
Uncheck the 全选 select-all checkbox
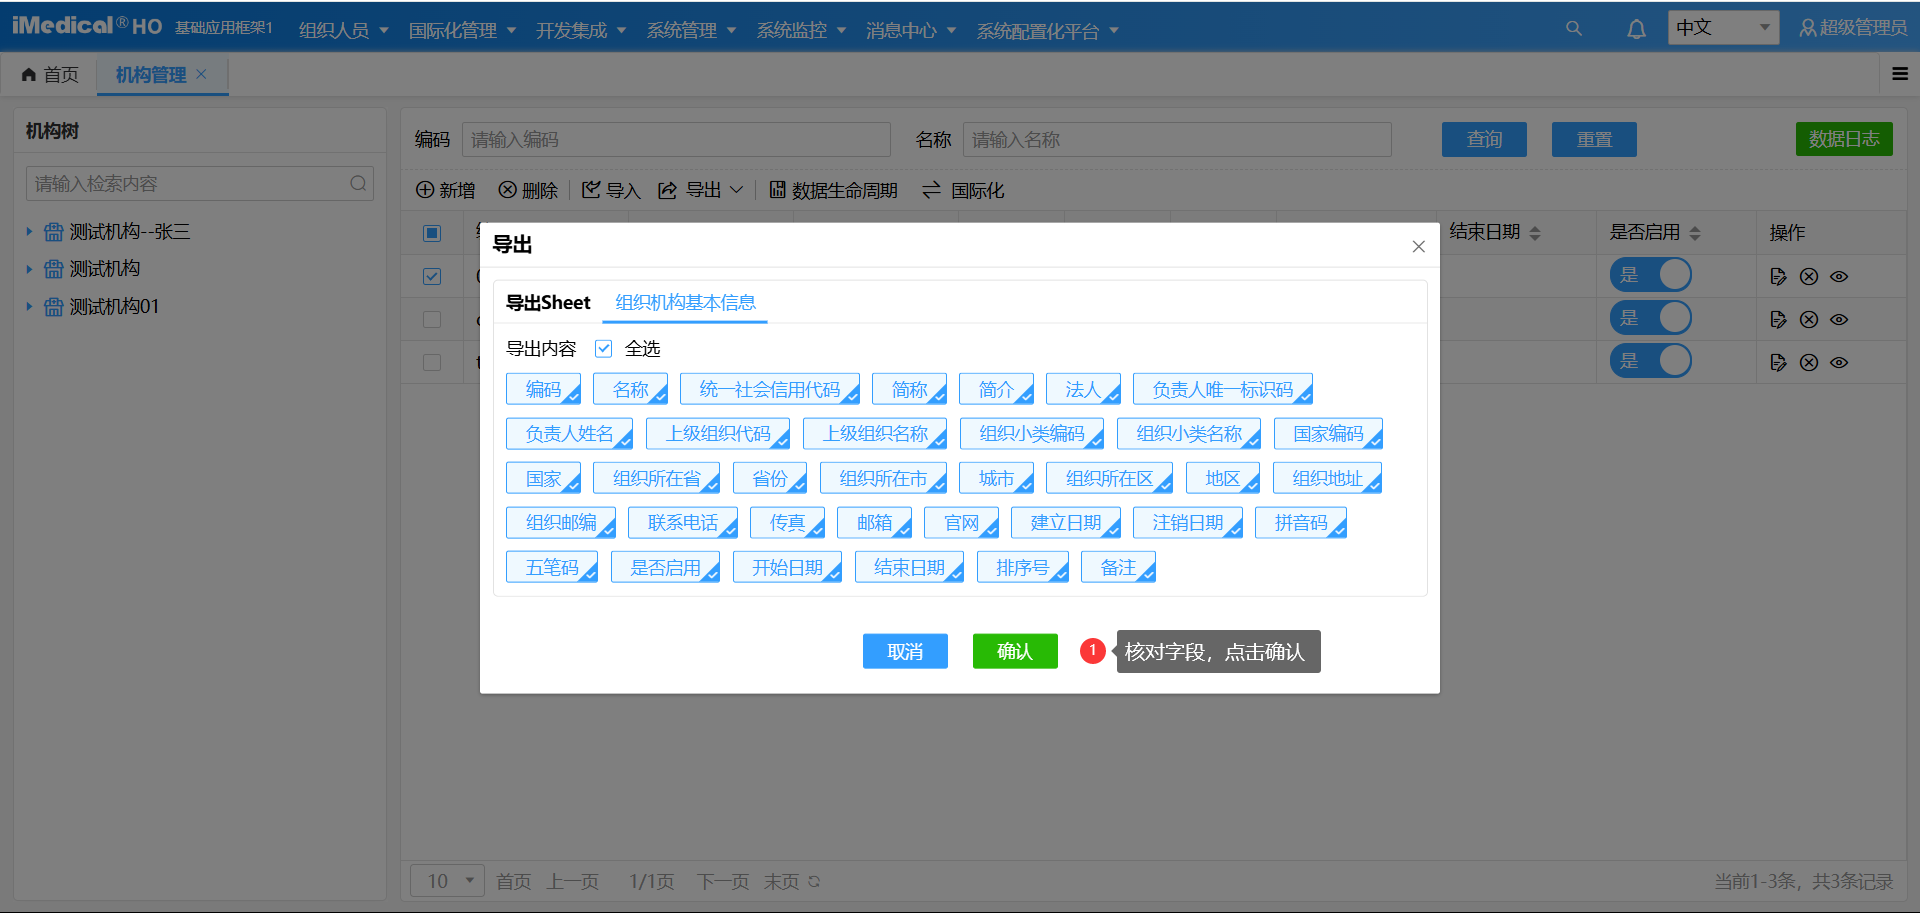click(x=604, y=349)
